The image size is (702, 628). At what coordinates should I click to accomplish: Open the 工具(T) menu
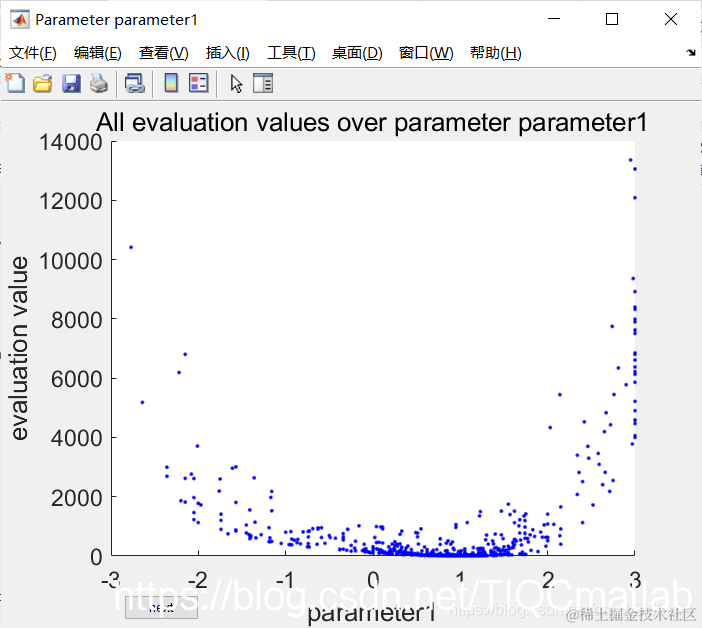[291, 53]
